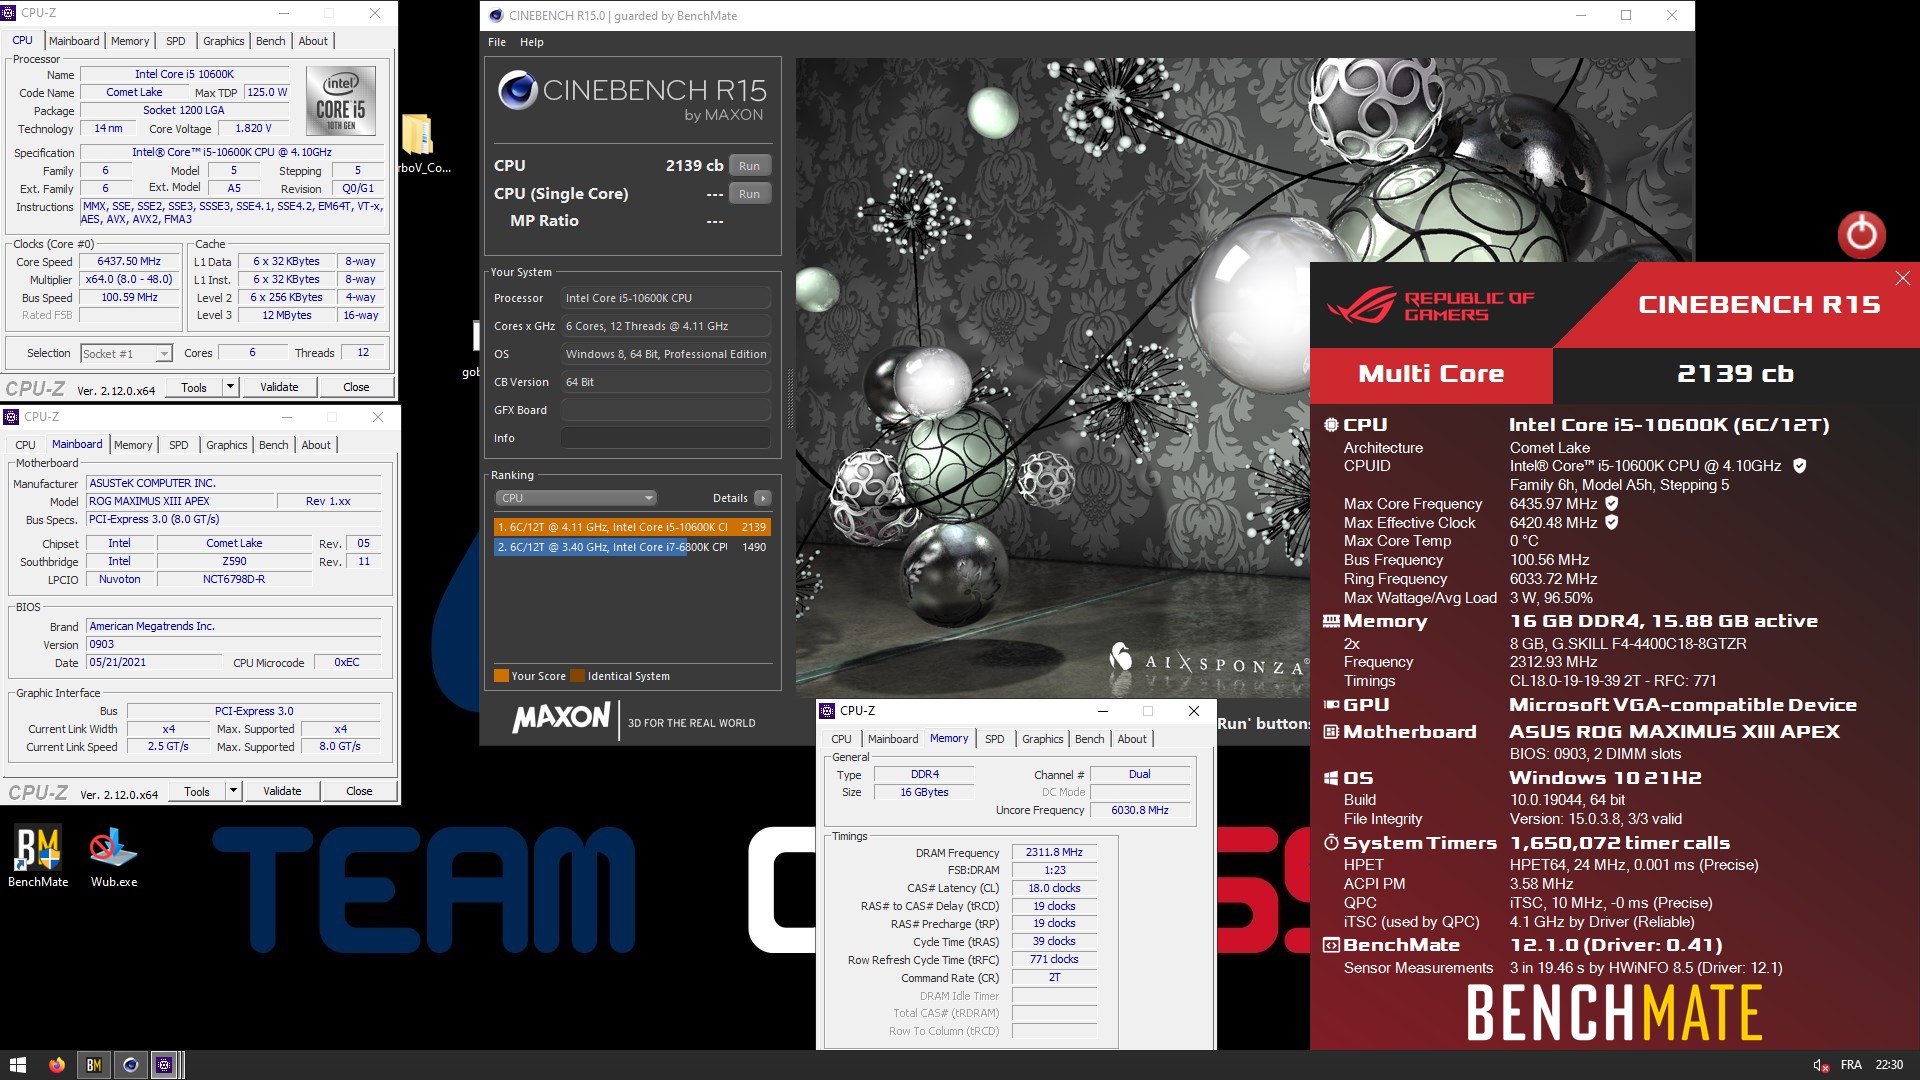
Task: Click the Cinebench R15 logo sphere
Action: click(x=517, y=90)
